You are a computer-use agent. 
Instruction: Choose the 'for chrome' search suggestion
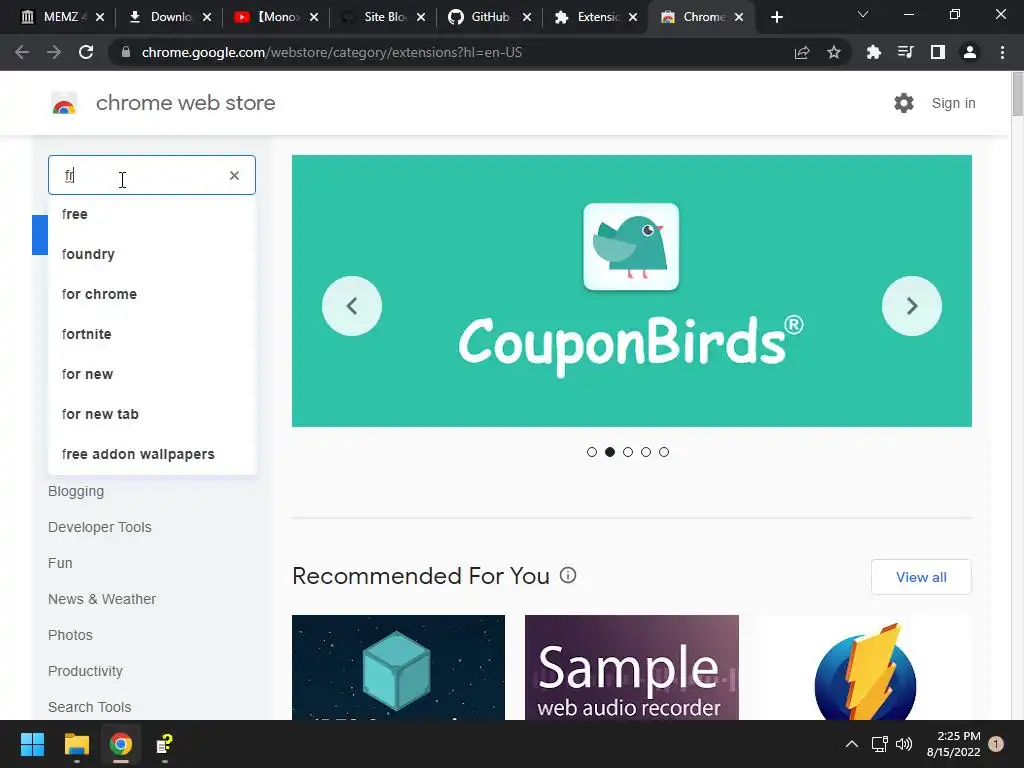coord(152,294)
